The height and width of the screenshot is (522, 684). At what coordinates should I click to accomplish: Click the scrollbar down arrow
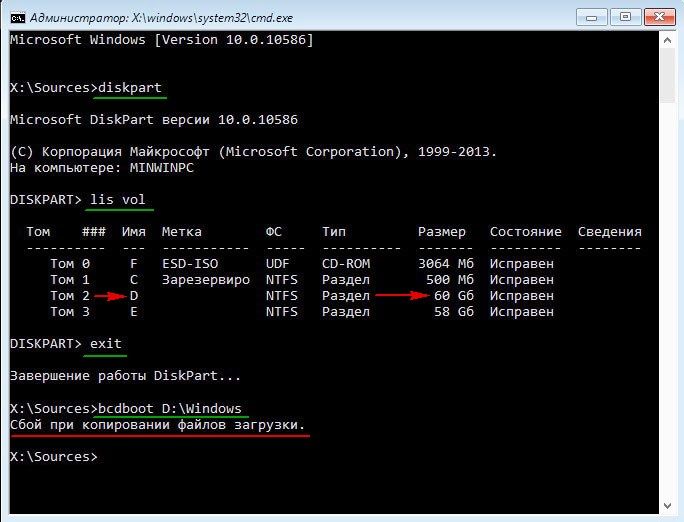coord(668,505)
